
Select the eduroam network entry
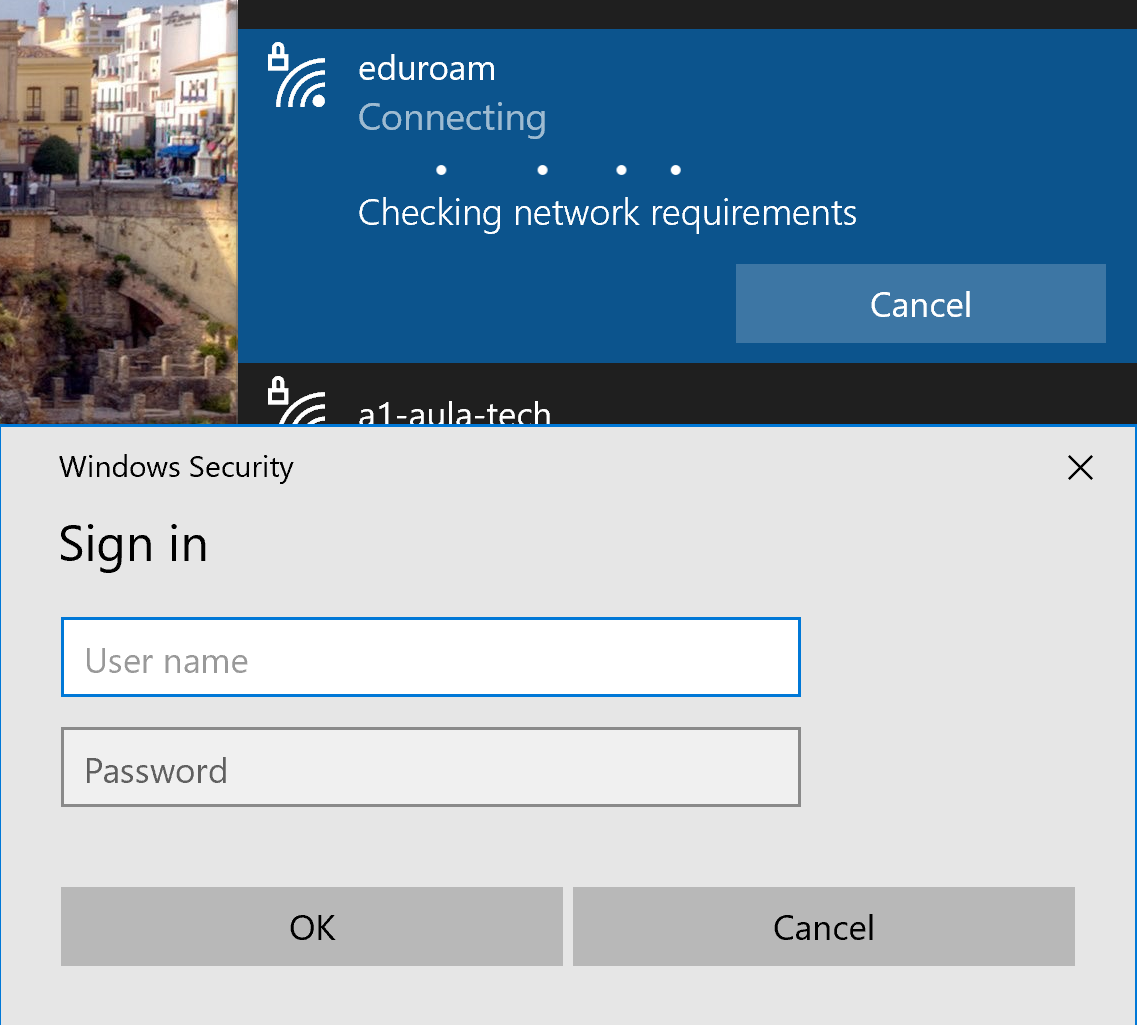click(x=600, y=68)
